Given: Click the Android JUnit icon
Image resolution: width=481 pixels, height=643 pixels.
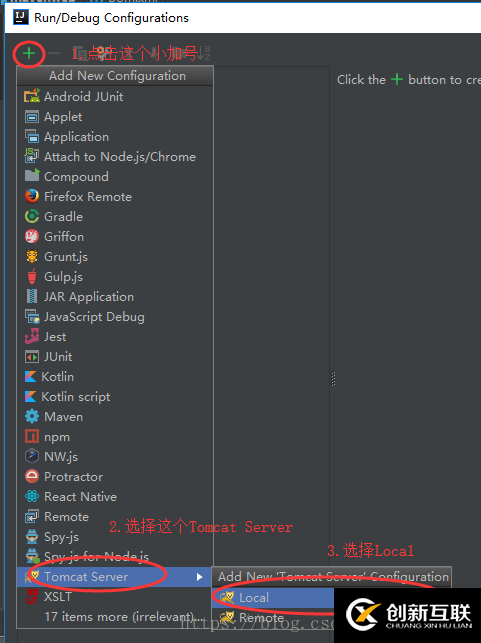Looking at the screenshot, I should pos(32,96).
